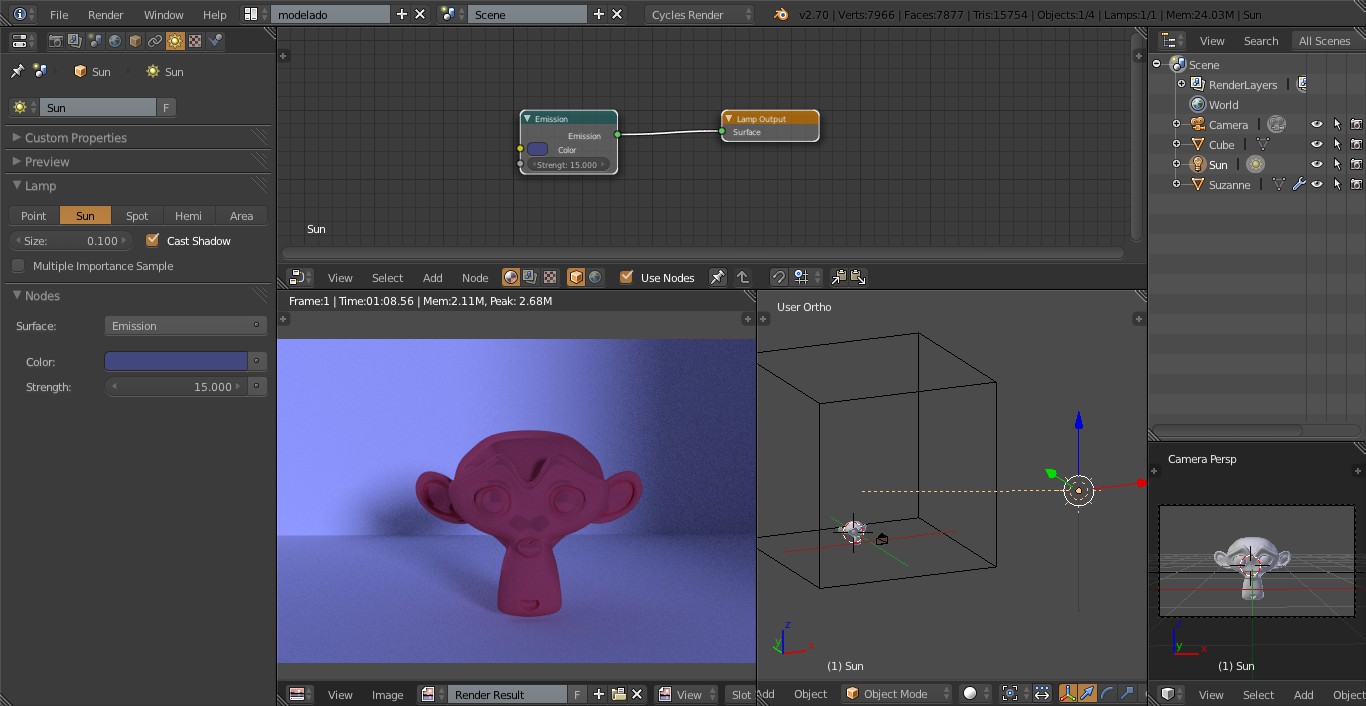Toggle the Use Nodes checkbox
This screenshot has width=1366, height=706.
pyautogui.click(x=626, y=277)
